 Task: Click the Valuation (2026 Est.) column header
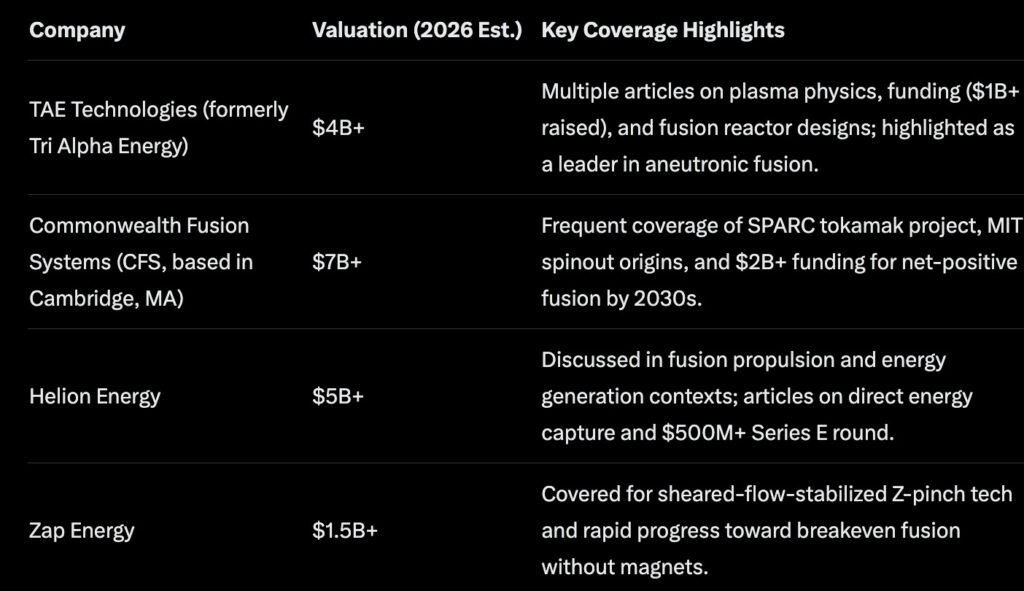pyautogui.click(x=417, y=30)
